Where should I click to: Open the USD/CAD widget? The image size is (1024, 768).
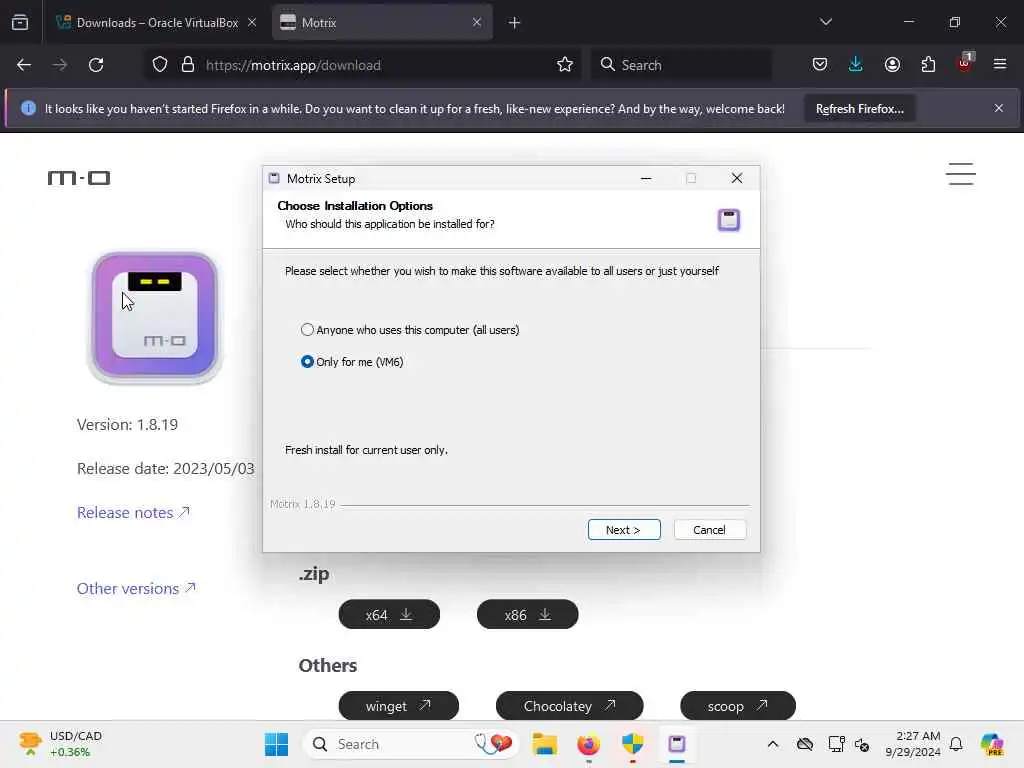61,744
